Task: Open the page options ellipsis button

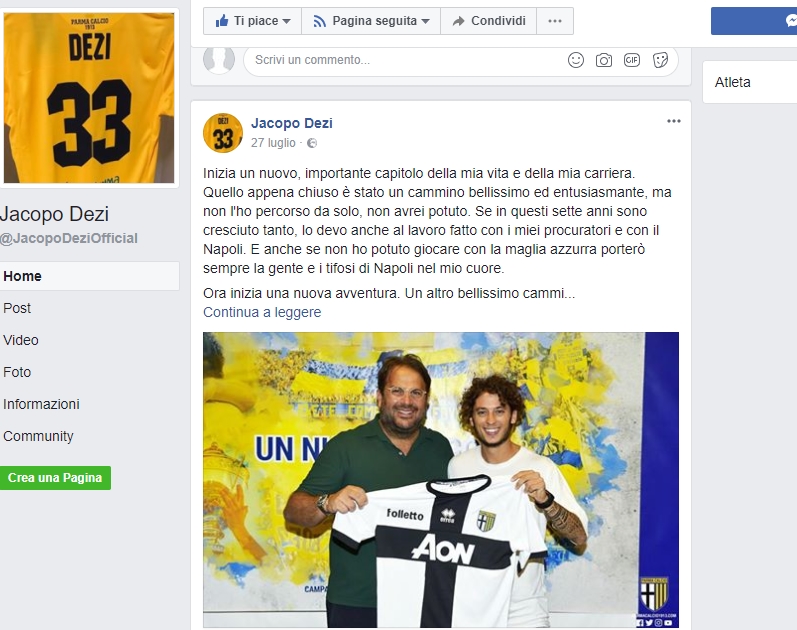Action: pyautogui.click(x=555, y=21)
